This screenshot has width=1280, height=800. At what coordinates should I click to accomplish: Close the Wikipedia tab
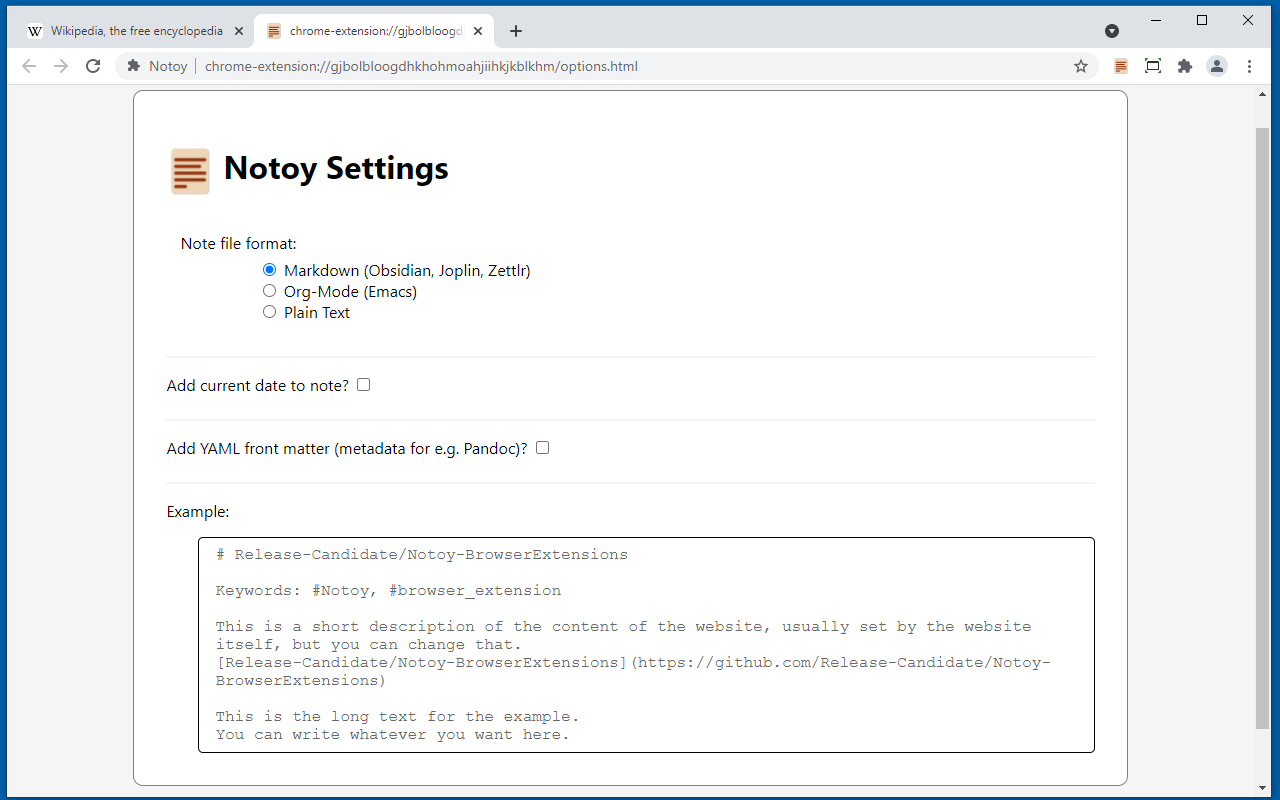(x=239, y=31)
